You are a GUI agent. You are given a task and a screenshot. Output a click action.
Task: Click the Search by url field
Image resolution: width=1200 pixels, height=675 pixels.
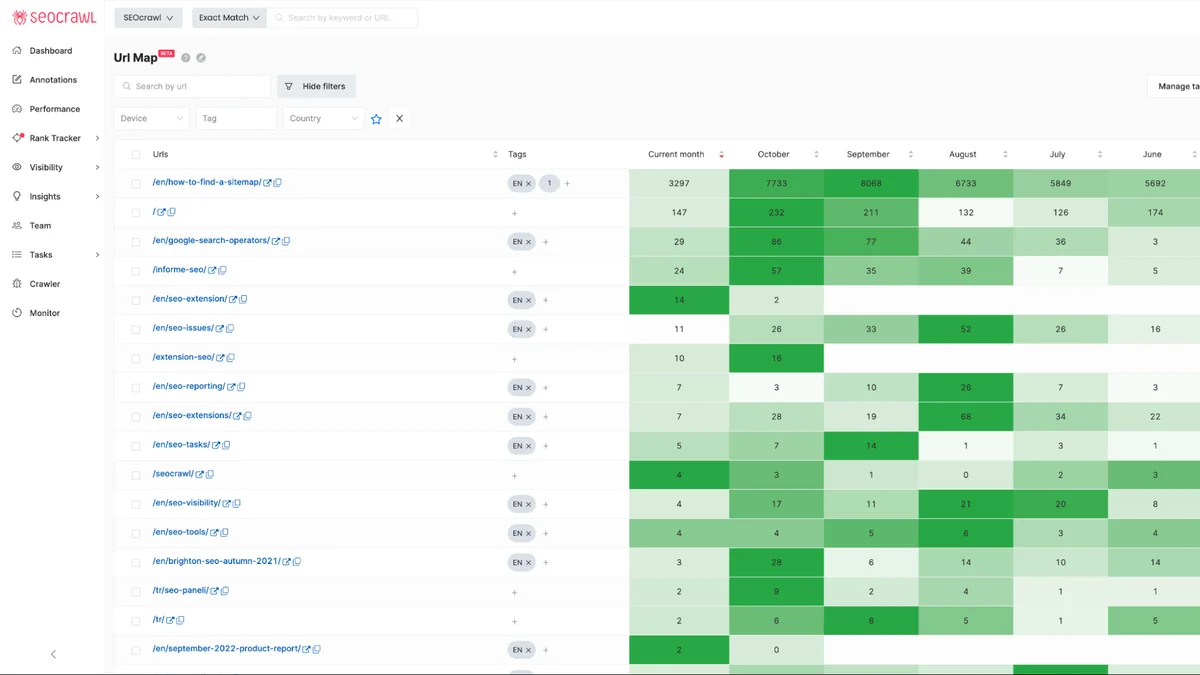tap(192, 86)
